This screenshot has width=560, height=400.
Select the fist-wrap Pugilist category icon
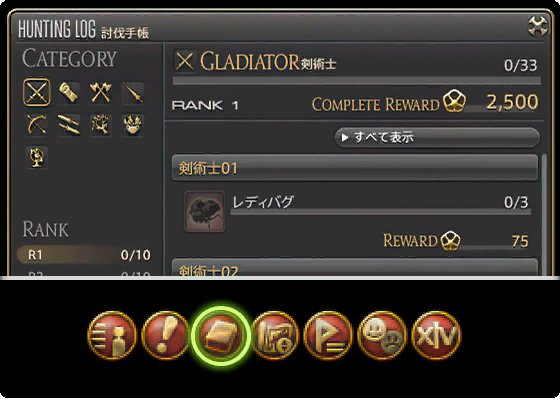coord(69,93)
